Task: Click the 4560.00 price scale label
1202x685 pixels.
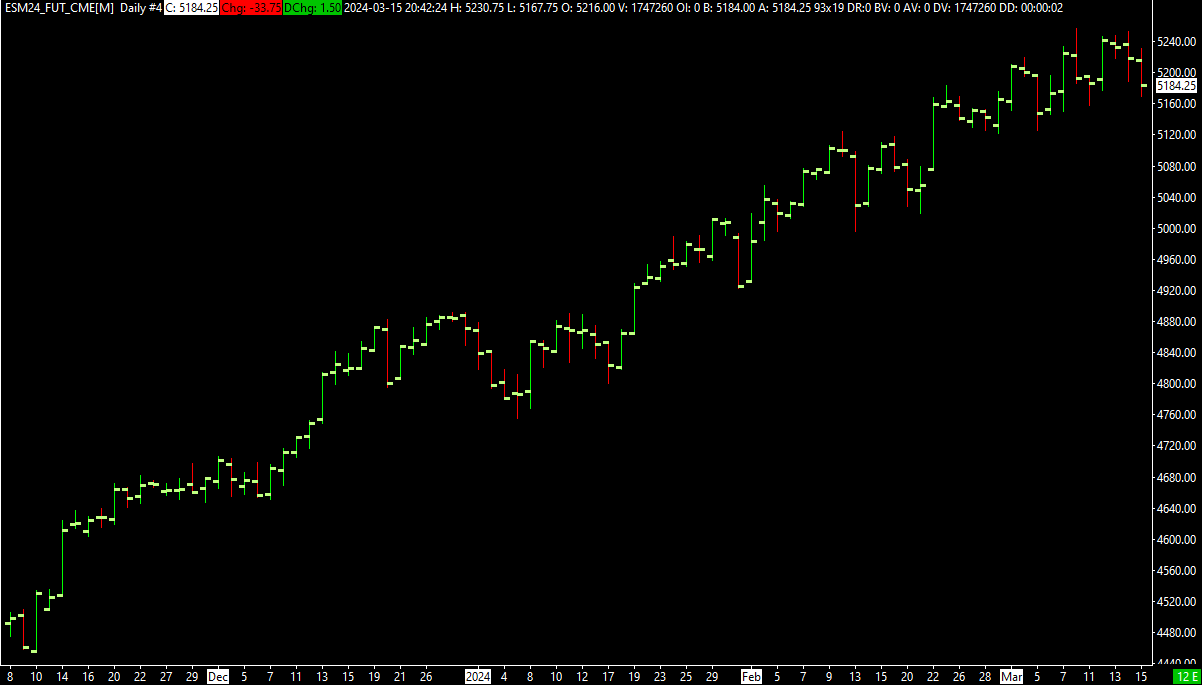Action: point(1177,571)
